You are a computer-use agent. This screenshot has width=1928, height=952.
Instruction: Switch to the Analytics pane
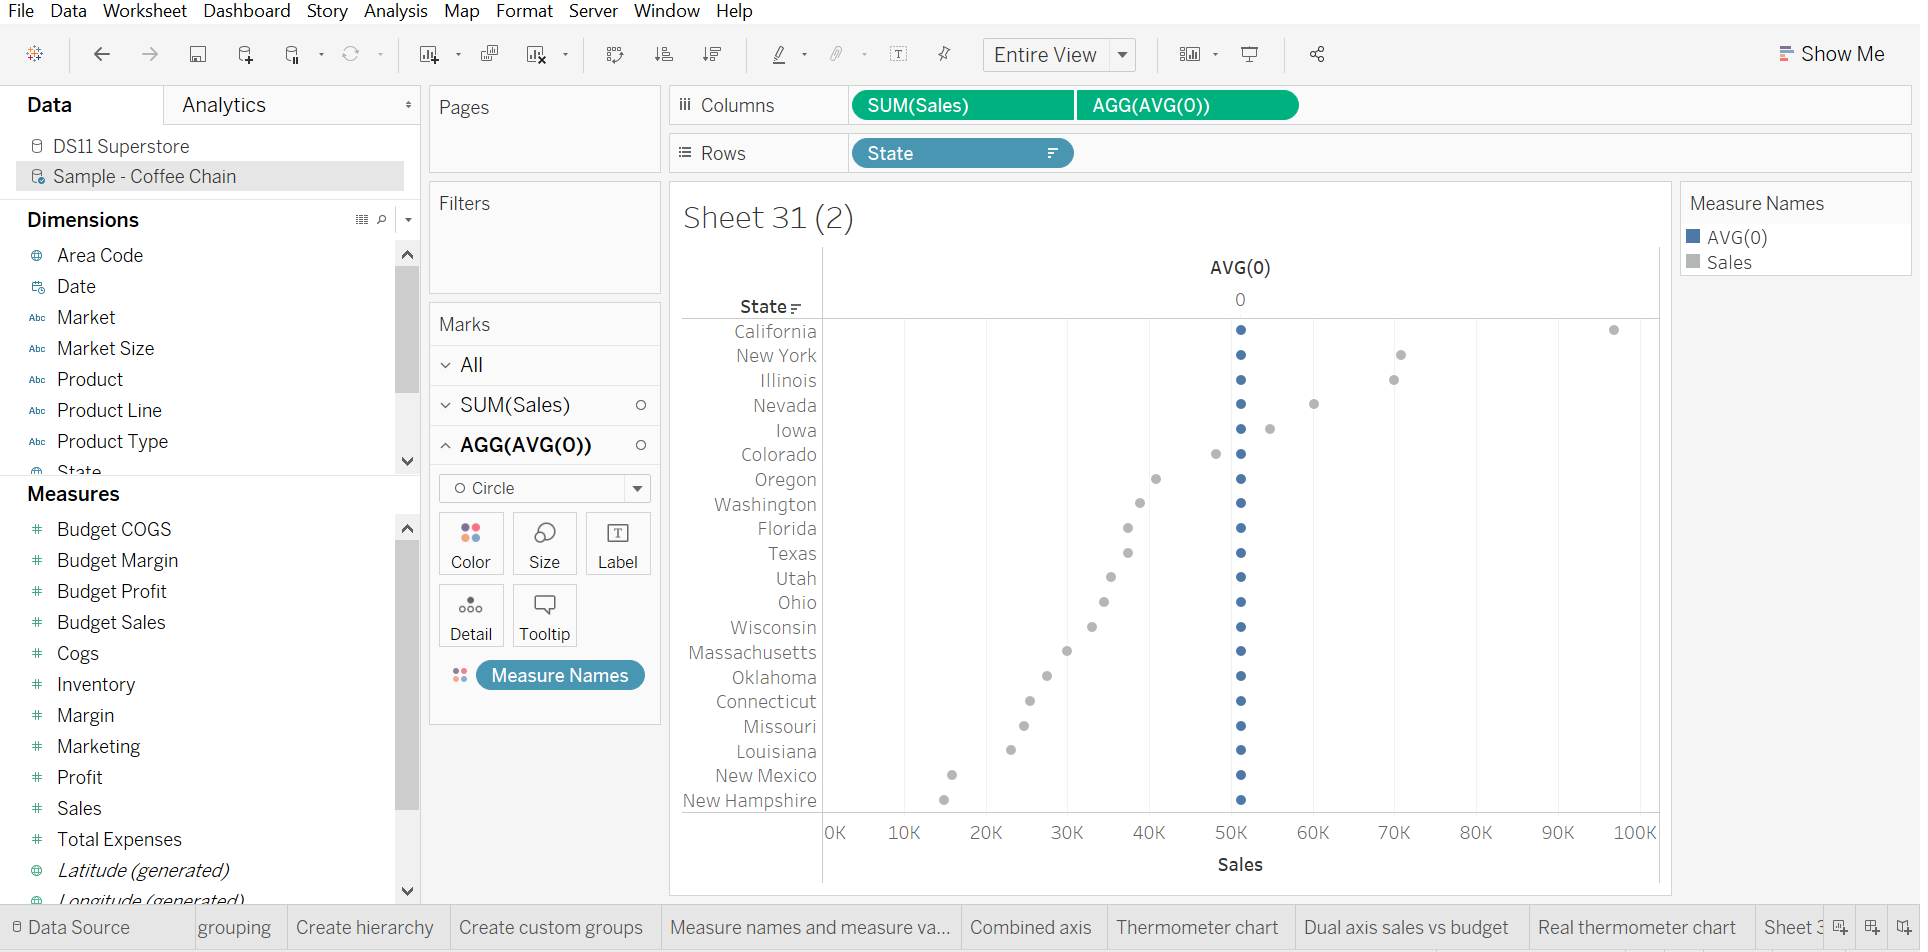pyautogui.click(x=224, y=104)
